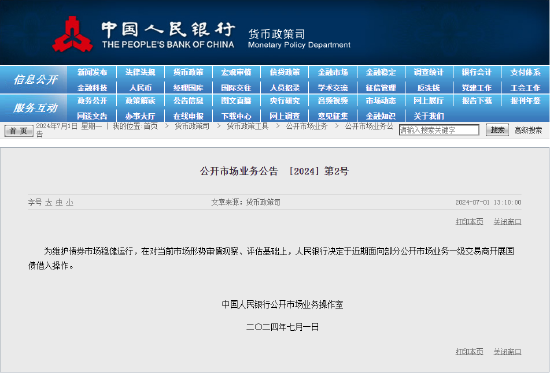Open the 金融稳定 menu item
The height and width of the screenshot is (373, 550).
(x=381, y=72)
